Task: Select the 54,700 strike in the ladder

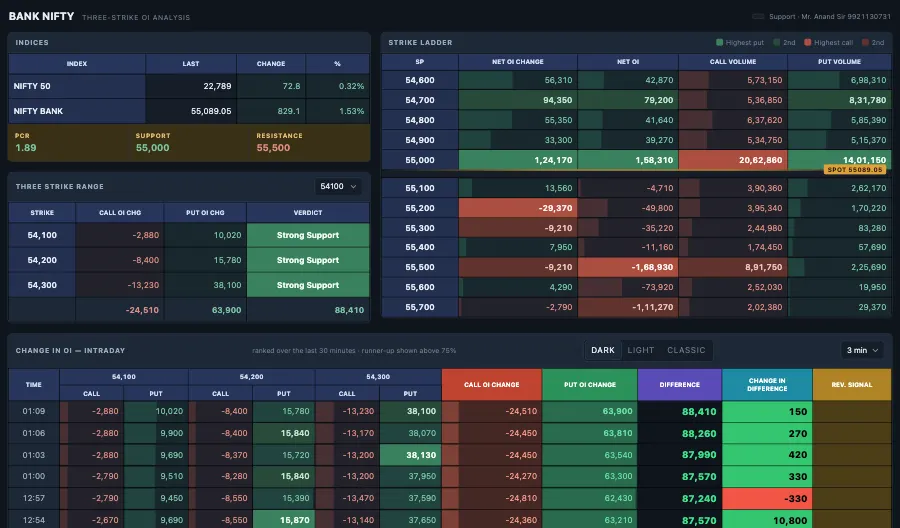Action: tap(420, 100)
